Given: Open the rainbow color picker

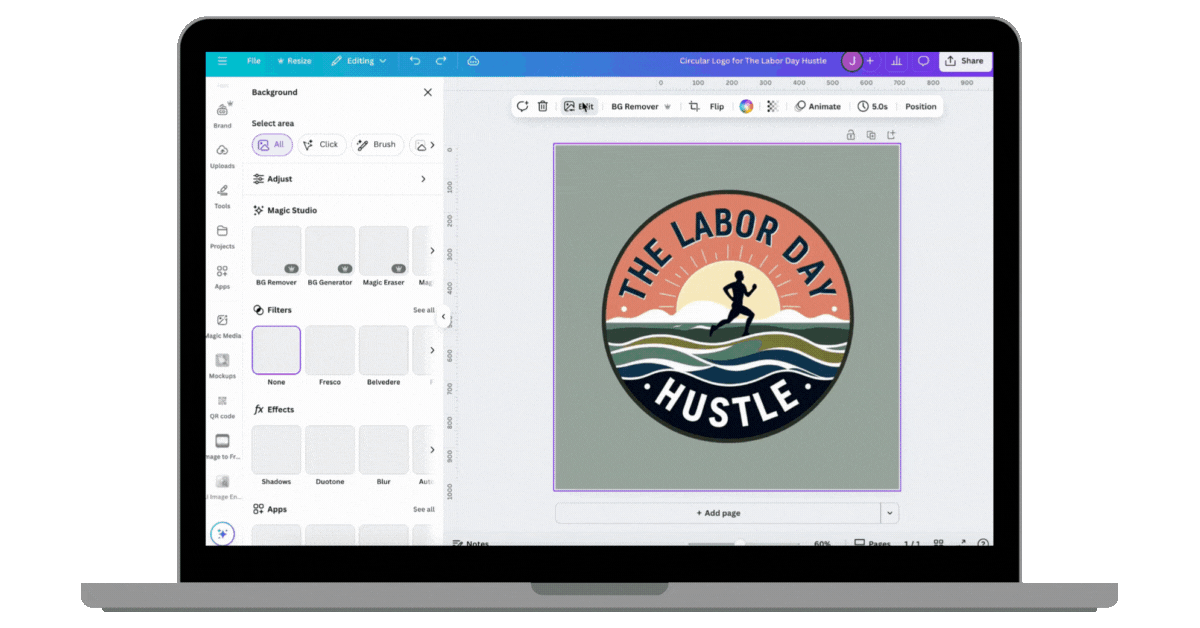Looking at the screenshot, I should point(746,106).
